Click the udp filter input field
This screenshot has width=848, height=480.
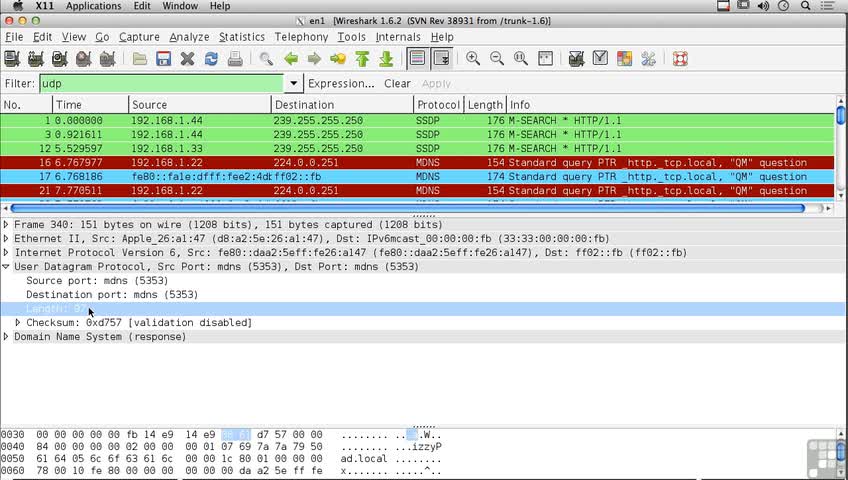point(161,84)
